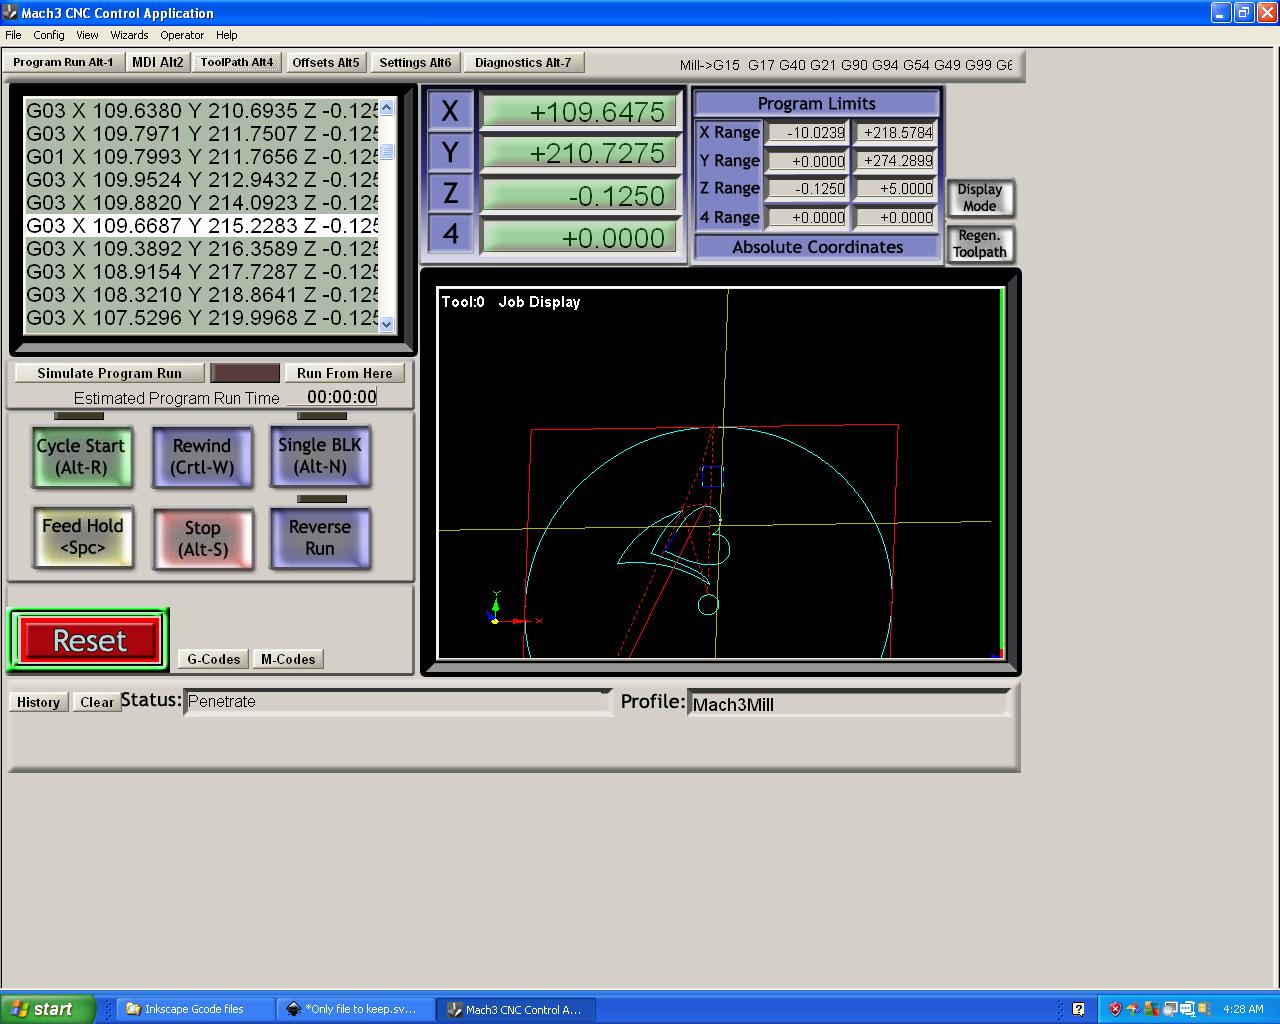Switch to the Program Run Alt-1 tab
The image size is (1280, 1024).
coord(63,62)
